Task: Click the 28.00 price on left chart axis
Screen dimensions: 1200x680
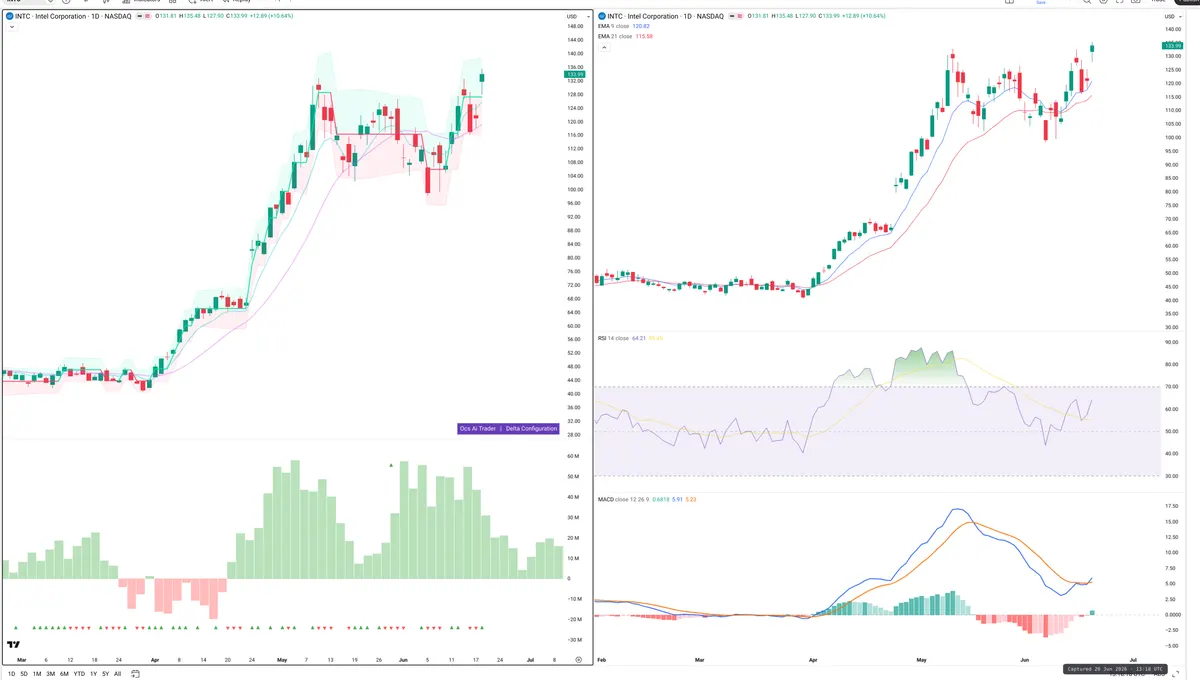Action: (575, 435)
